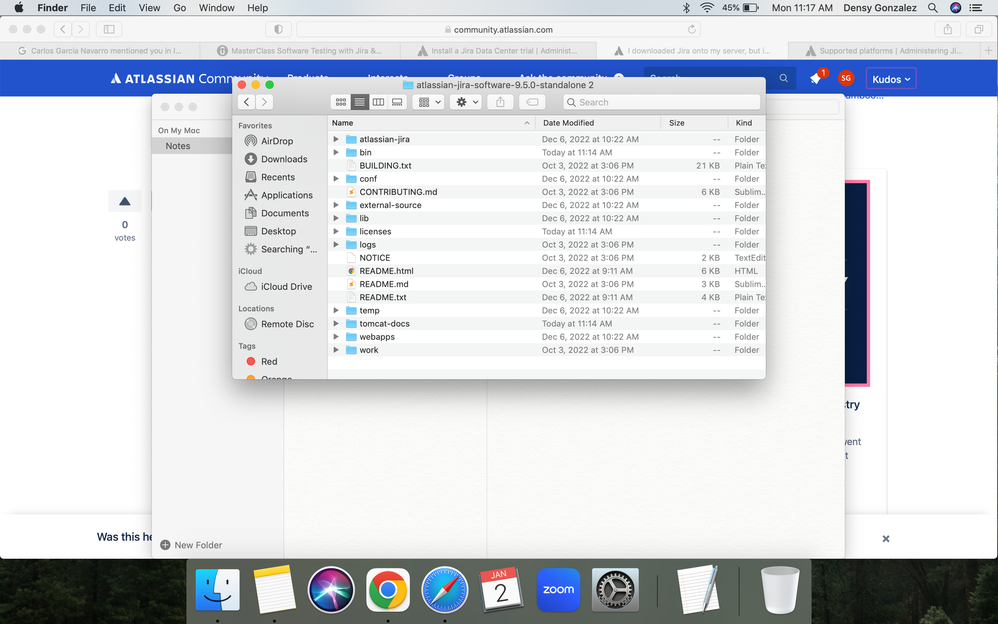Screen dimensions: 998x624
Task: Expand the atlassian-jira folder
Action: (336, 139)
